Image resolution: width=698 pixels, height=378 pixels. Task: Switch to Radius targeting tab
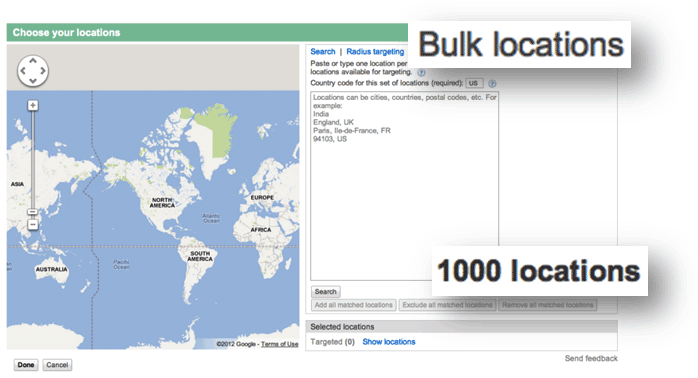375,52
